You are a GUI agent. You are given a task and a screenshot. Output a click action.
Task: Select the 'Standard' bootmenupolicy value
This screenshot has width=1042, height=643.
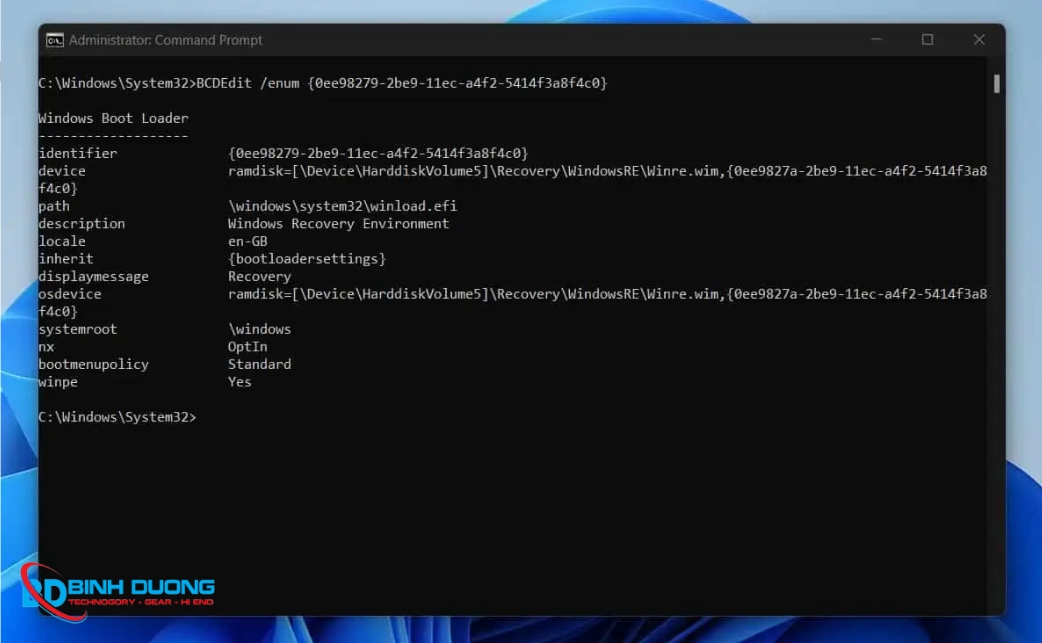click(x=260, y=365)
